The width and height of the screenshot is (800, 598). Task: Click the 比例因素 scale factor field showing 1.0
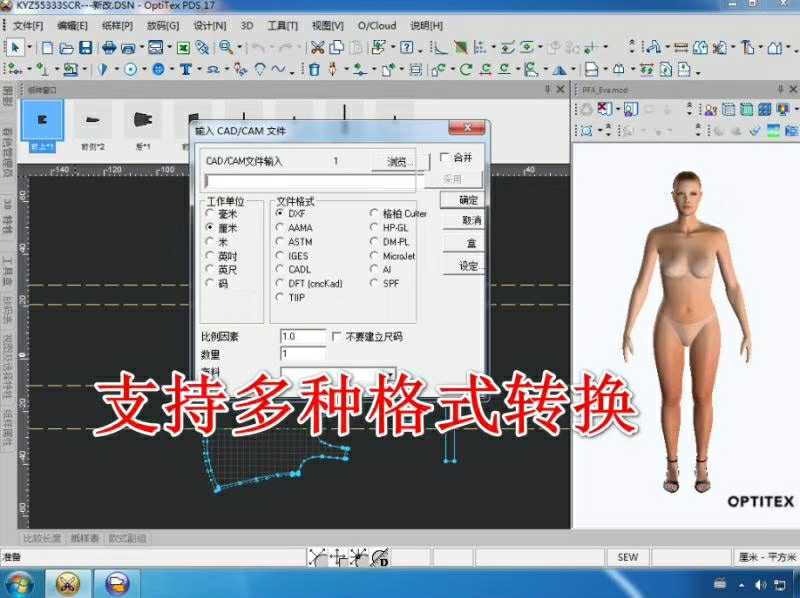pos(303,336)
